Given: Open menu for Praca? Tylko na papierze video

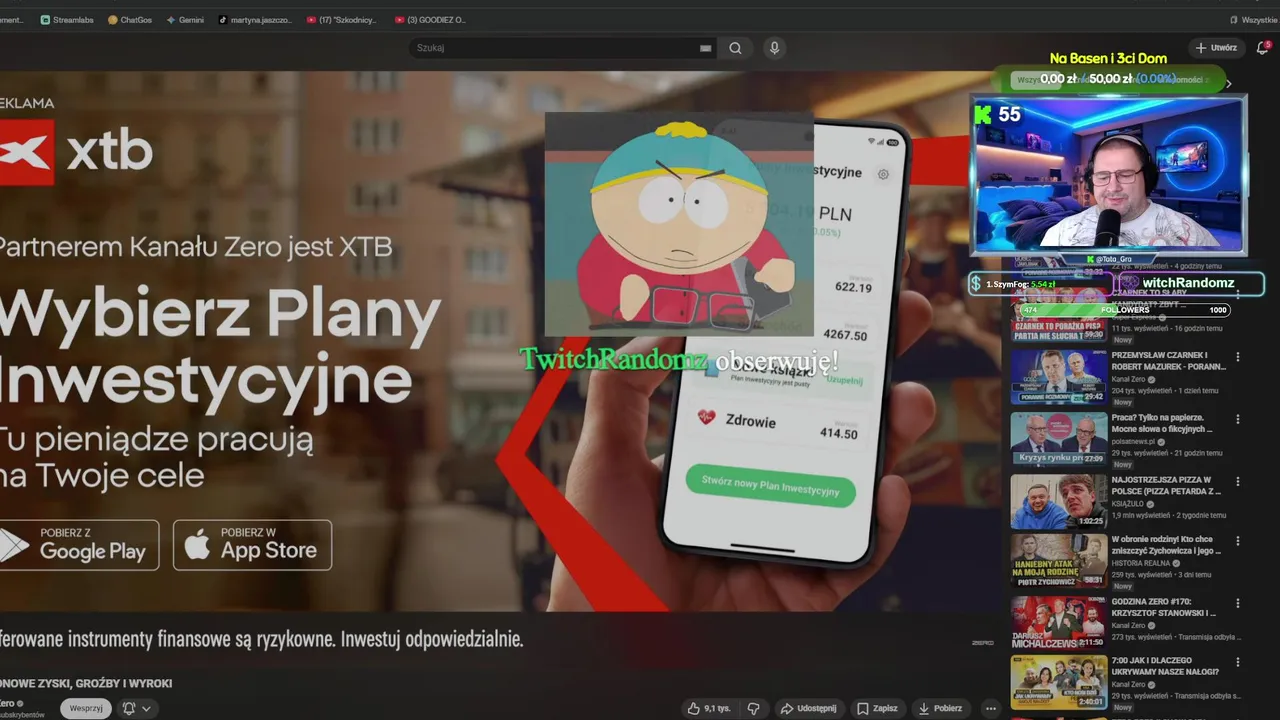Looking at the screenshot, I should pos(1238,419).
